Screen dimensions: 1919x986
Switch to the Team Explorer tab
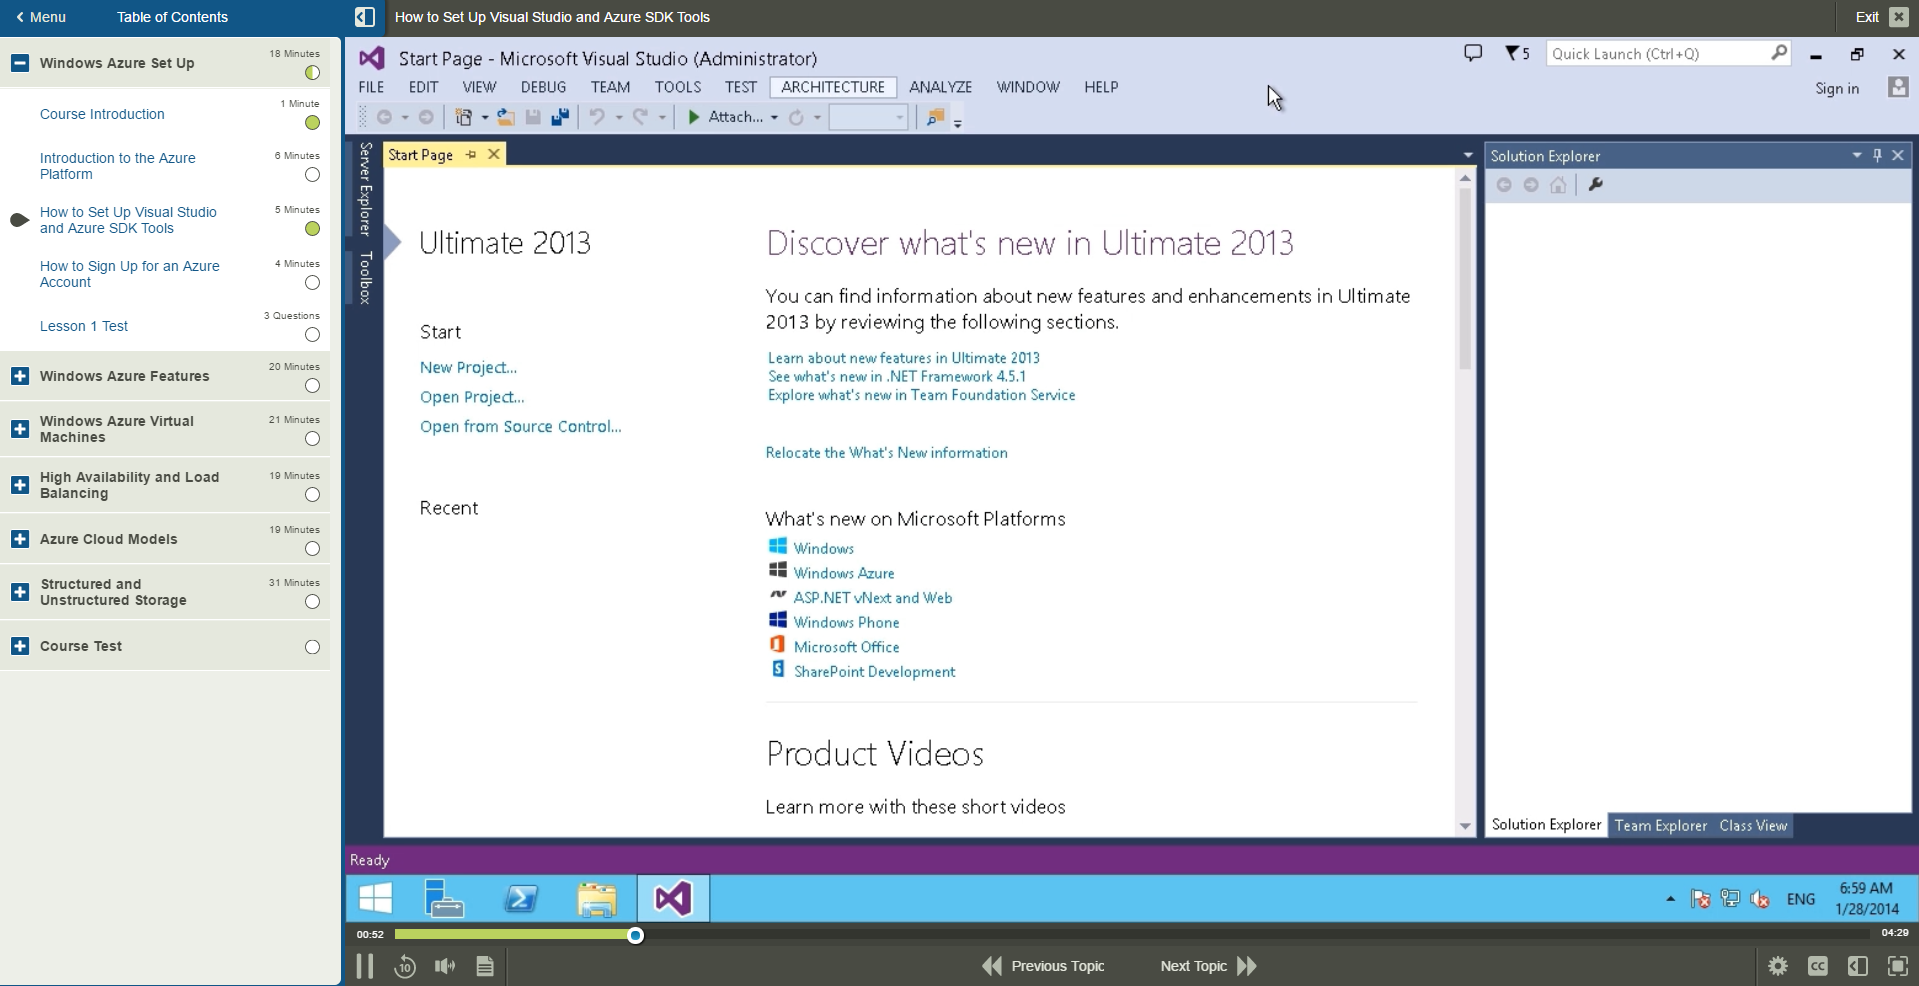[x=1659, y=825]
